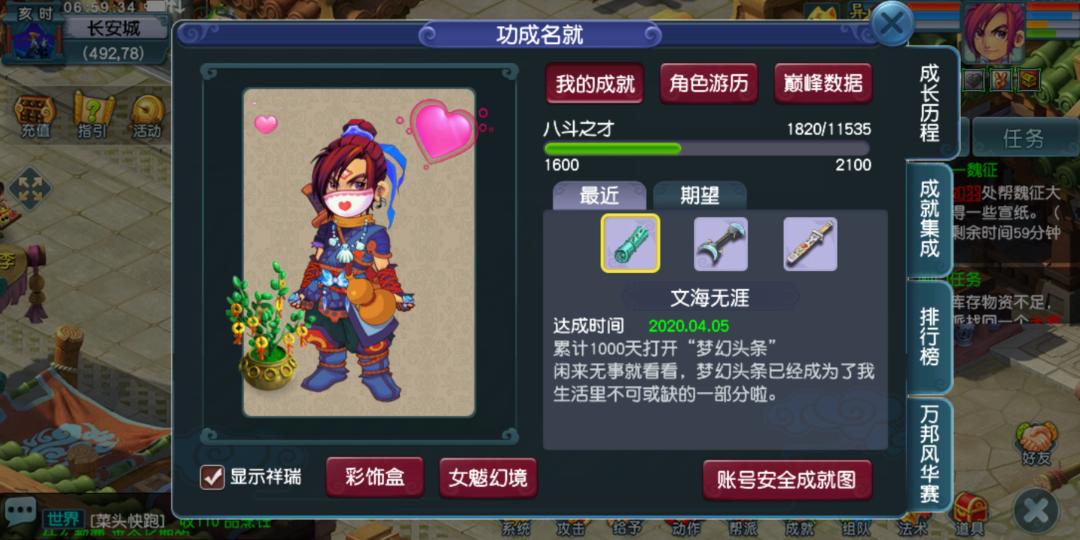
Task: Tap the four-arrow move control icon
Action: coord(30,188)
